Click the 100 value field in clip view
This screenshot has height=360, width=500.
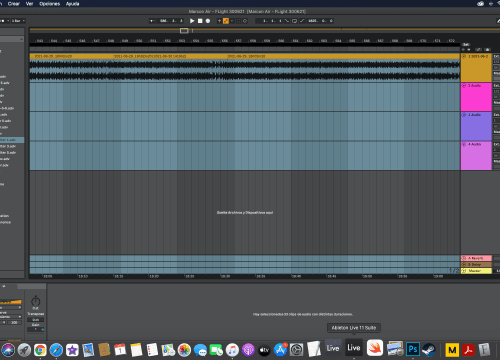point(14,322)
